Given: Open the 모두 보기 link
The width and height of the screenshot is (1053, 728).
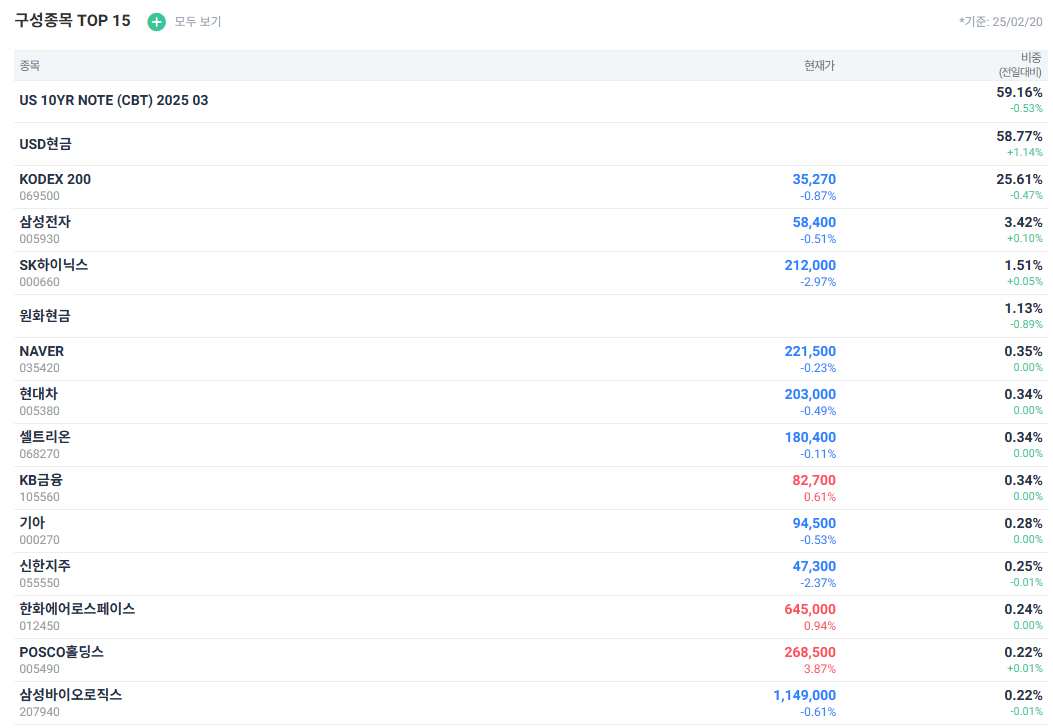Looking at the screenshot, I should pyautogui.click(x=197, y=21).
